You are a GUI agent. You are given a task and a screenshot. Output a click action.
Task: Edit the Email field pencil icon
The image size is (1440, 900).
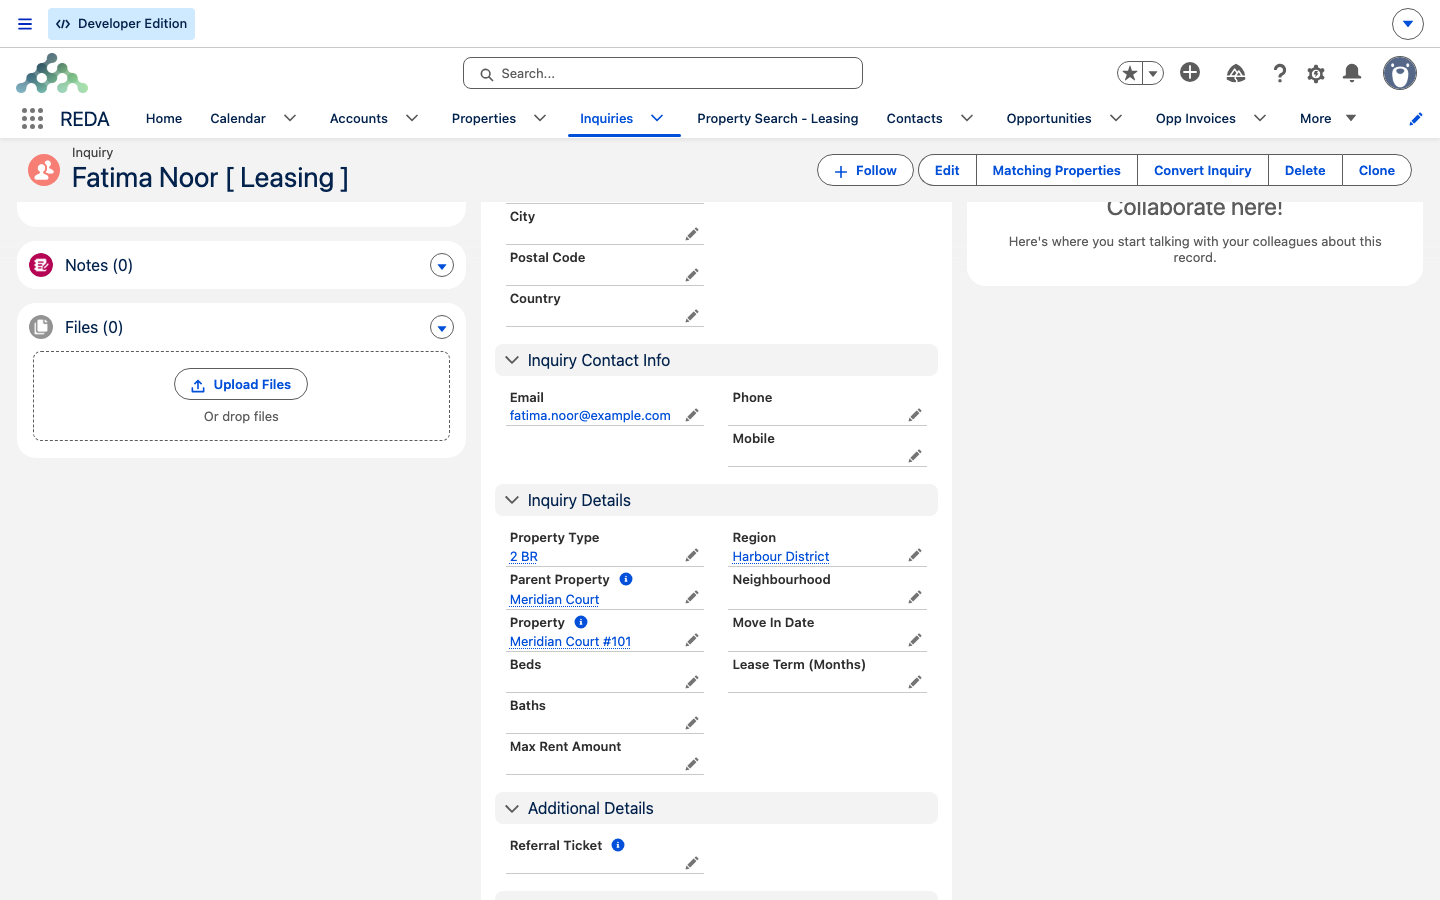click(x=692, y=415)
